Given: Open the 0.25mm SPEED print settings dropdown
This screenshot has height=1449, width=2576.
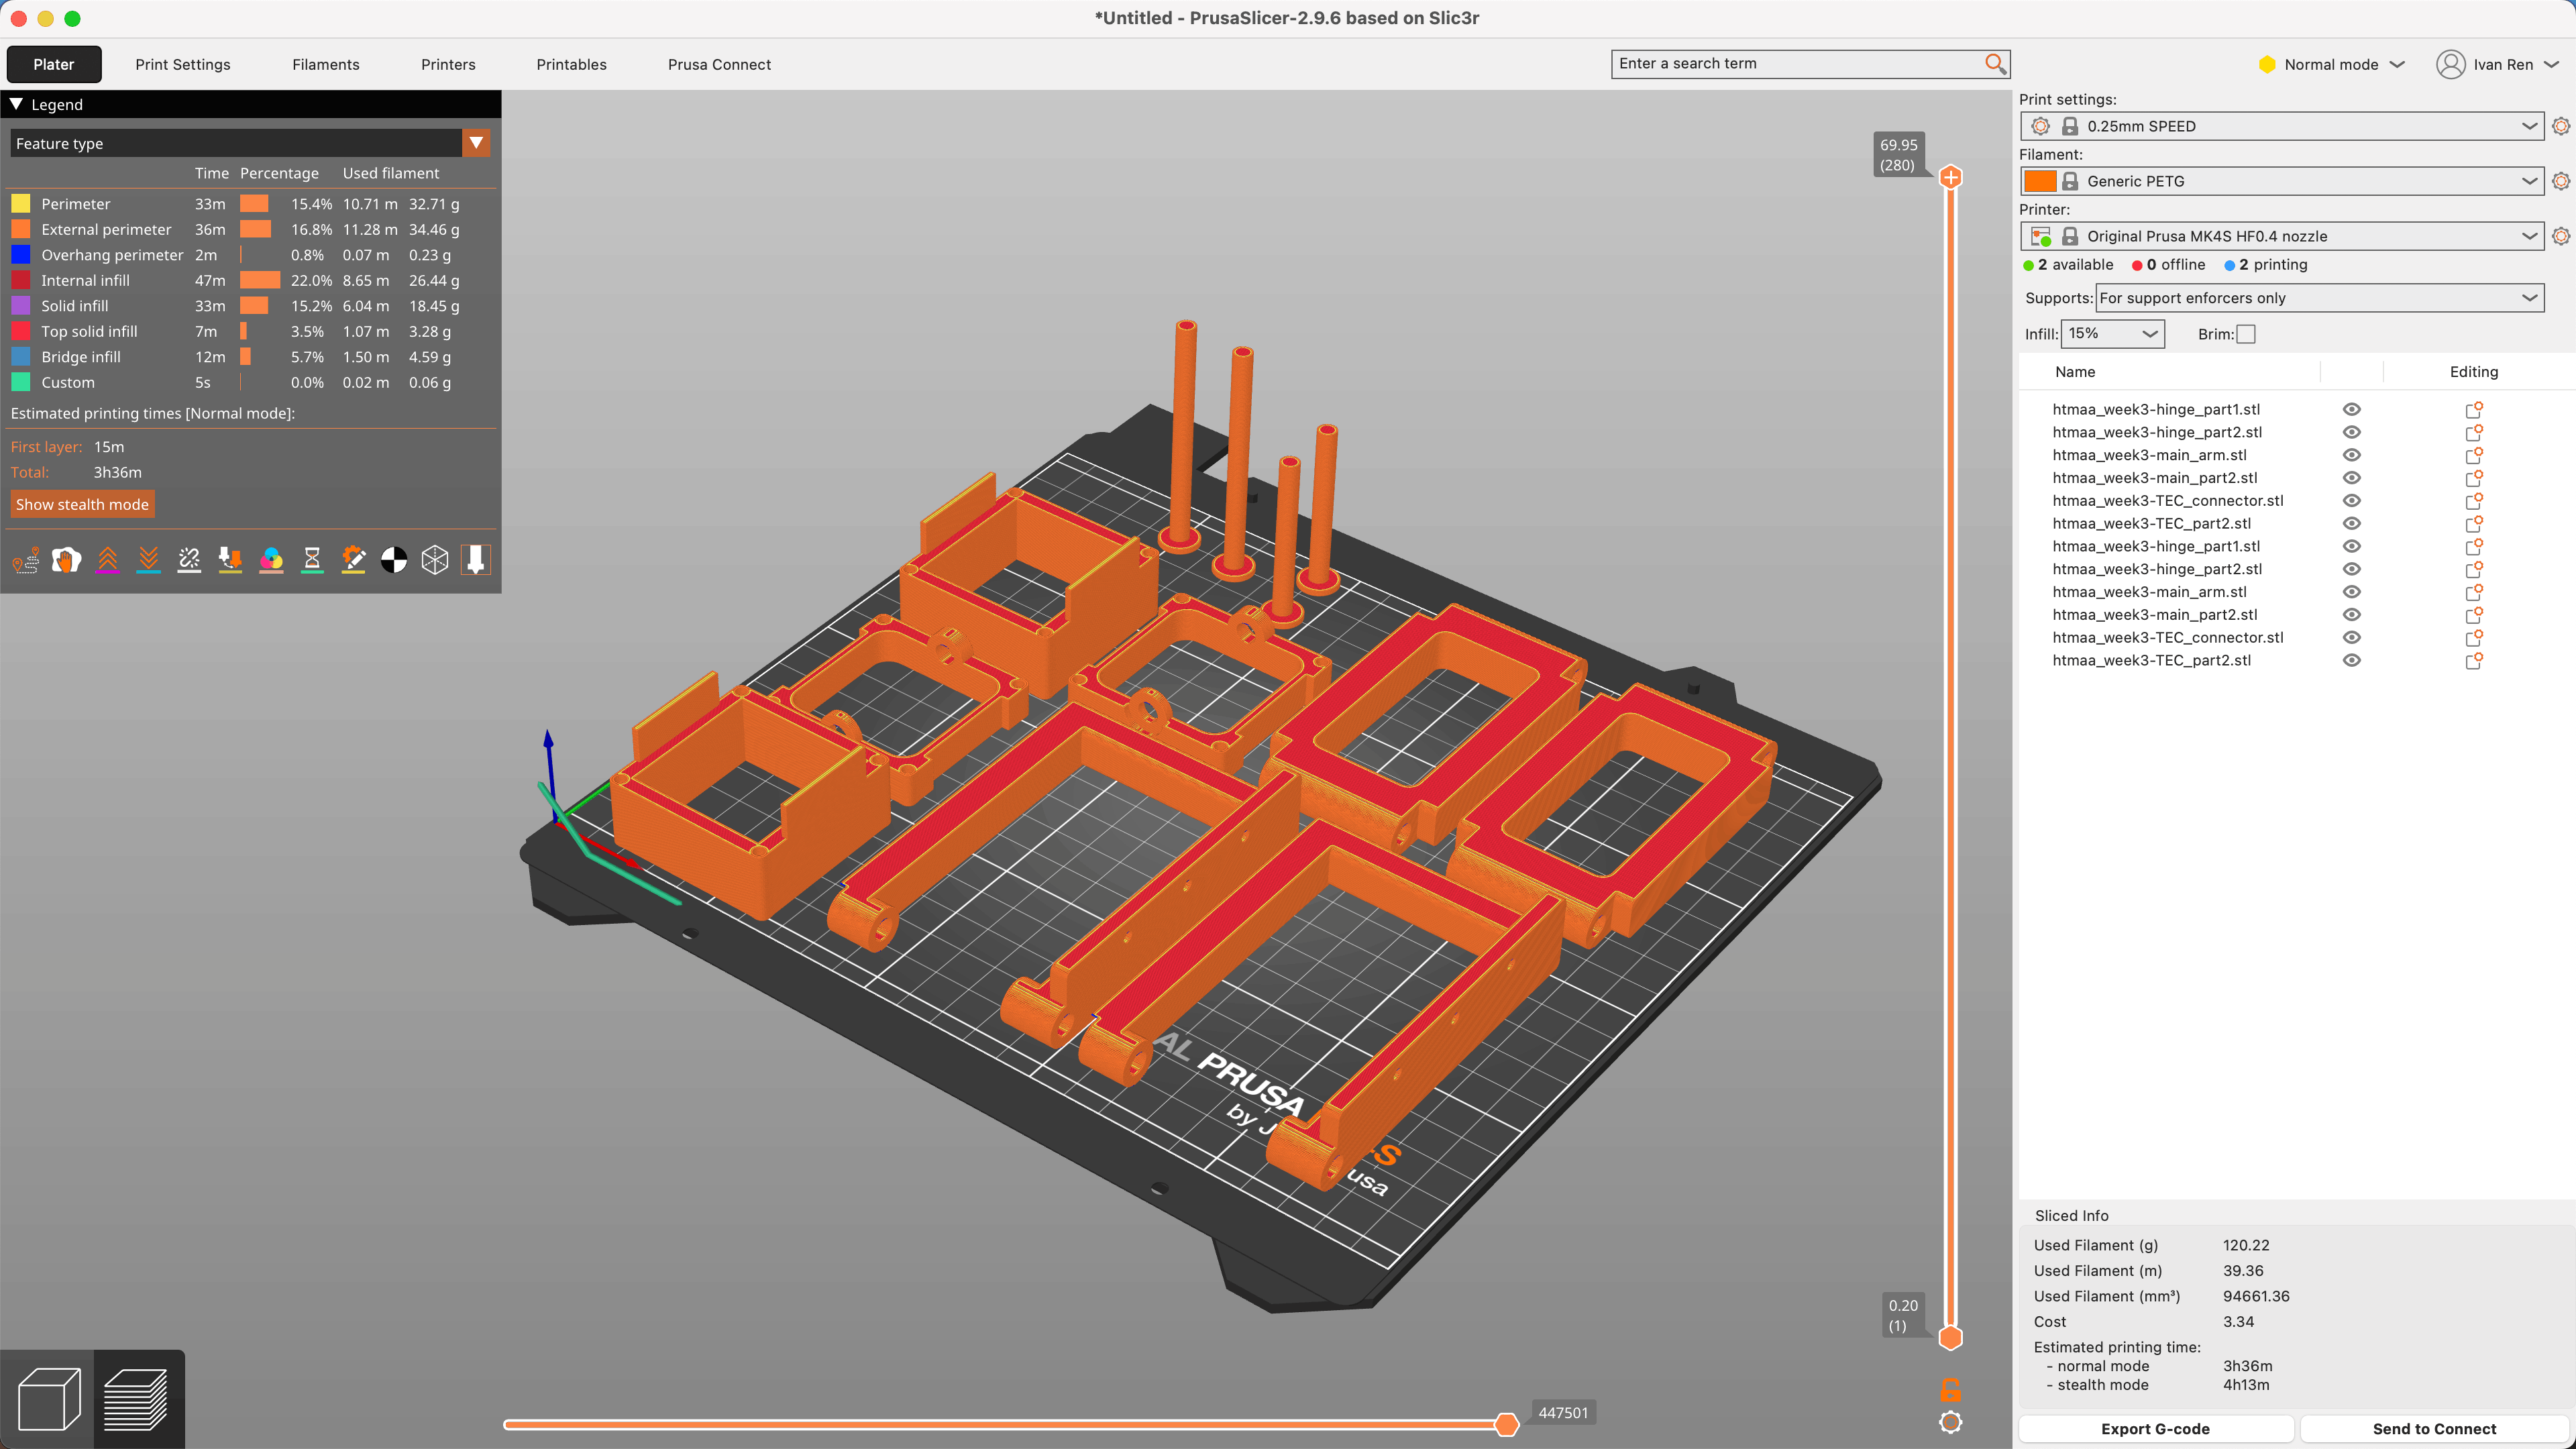Looking at the screenshot, I should coord(2282,126).
